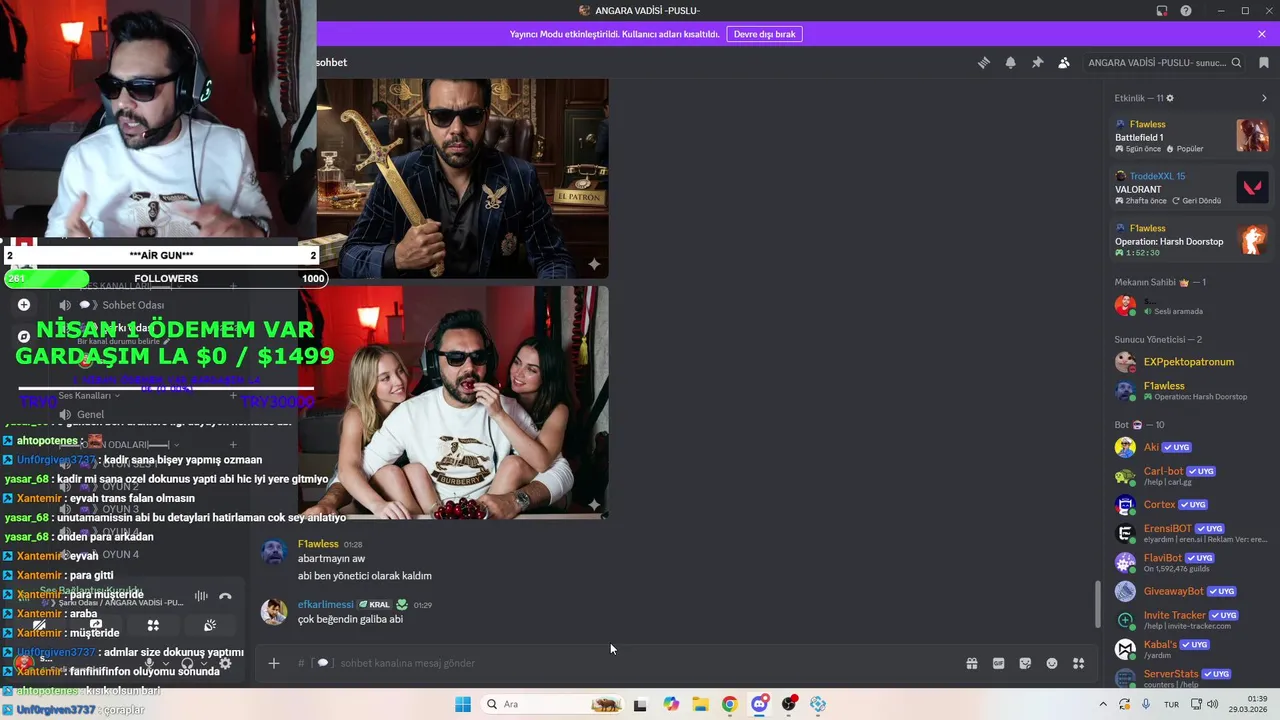Screen dimensions: 1280x720
Task: Open user settings gear in user panel
Action: pos(225,663)
